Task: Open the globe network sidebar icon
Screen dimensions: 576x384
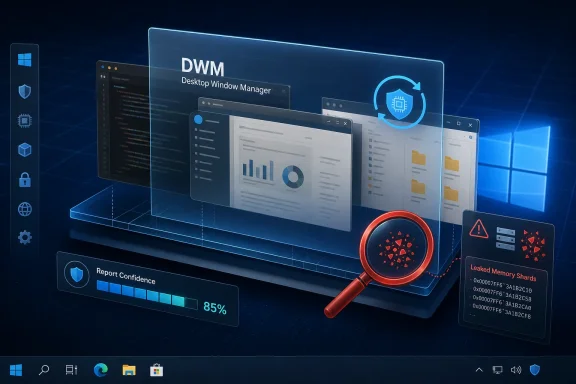Action: tap(25, 209)
